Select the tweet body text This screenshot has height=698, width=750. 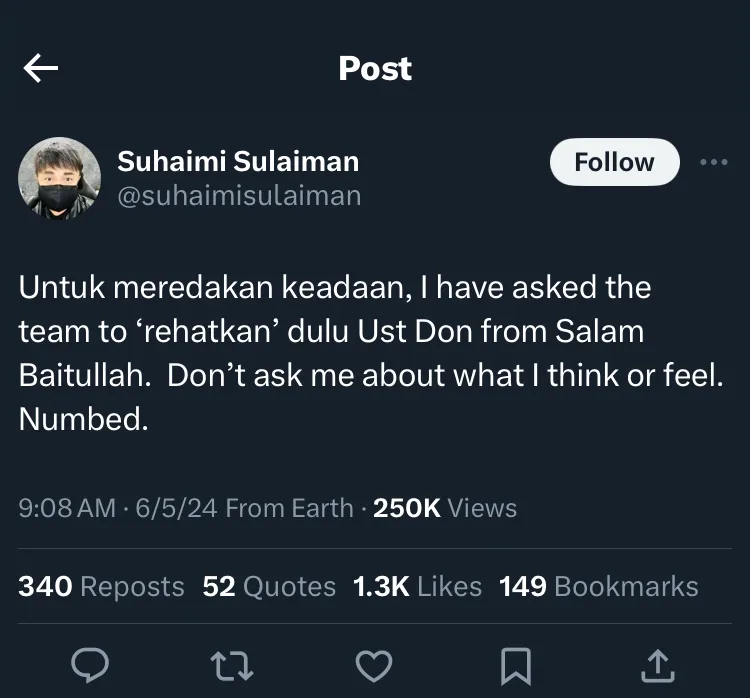click(x=370, y=353)
